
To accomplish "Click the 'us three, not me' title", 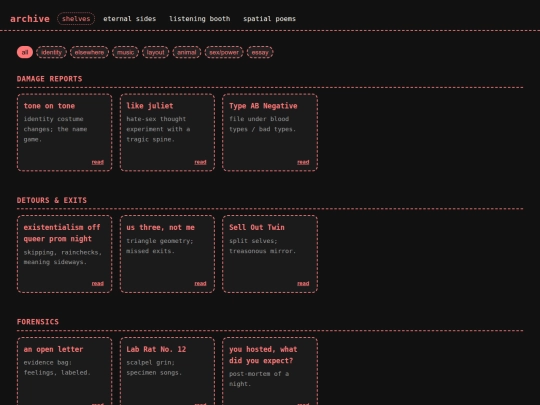I will [160, 227].
